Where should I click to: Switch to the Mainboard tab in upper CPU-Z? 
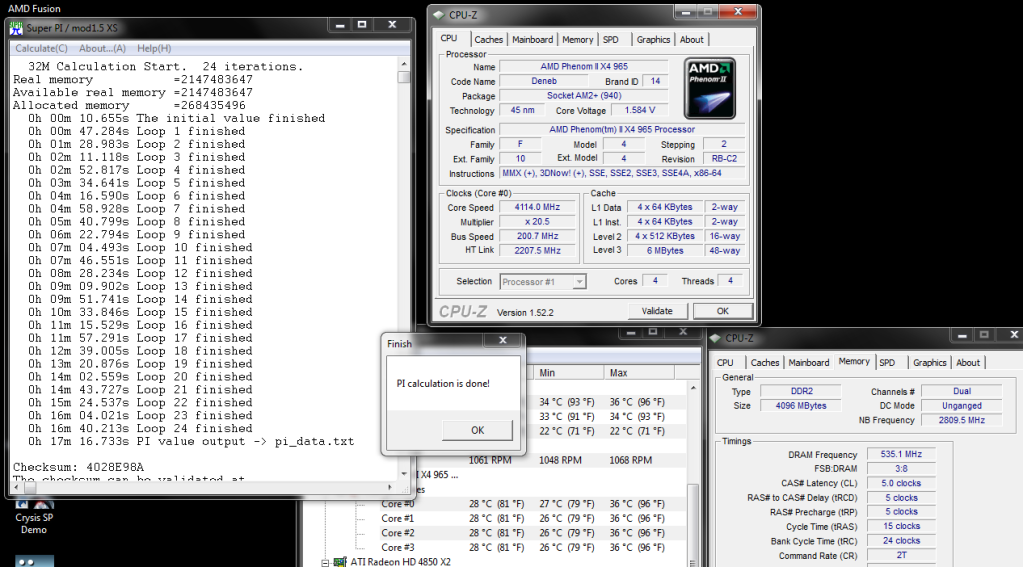coord(532,40)
